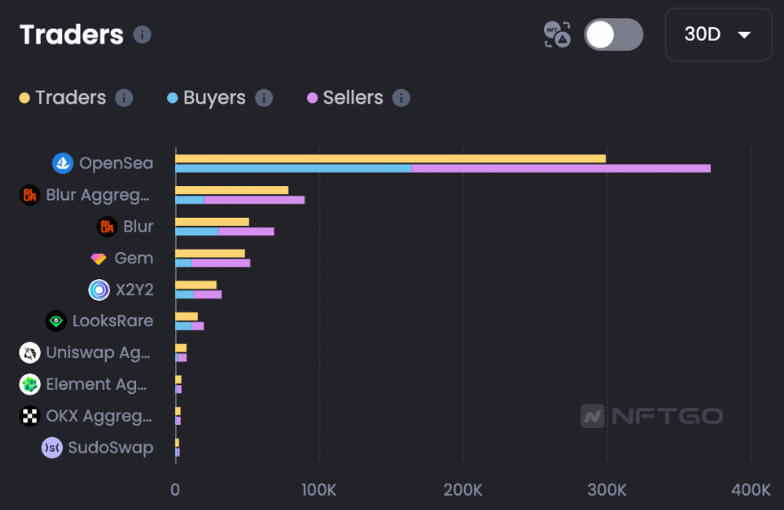Viewport: 784px width, 510px height.
Task: Click the SudoSwap logo icon
Action: [x=52, y=448]
